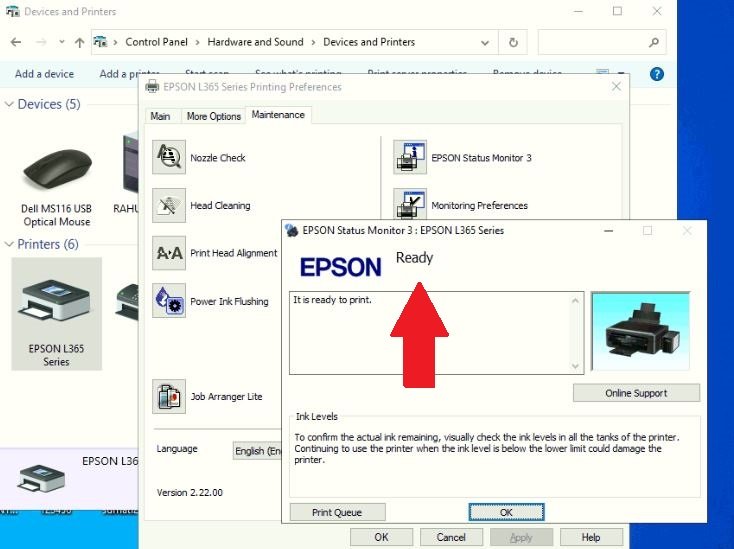Click Devices and Printers breadcrumb
The image size is (734, 549).
[x=369, y=42]
